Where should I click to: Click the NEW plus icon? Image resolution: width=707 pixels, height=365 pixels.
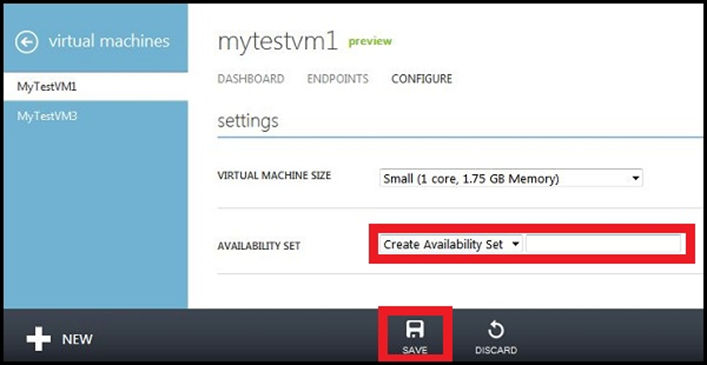pos(38,339)
